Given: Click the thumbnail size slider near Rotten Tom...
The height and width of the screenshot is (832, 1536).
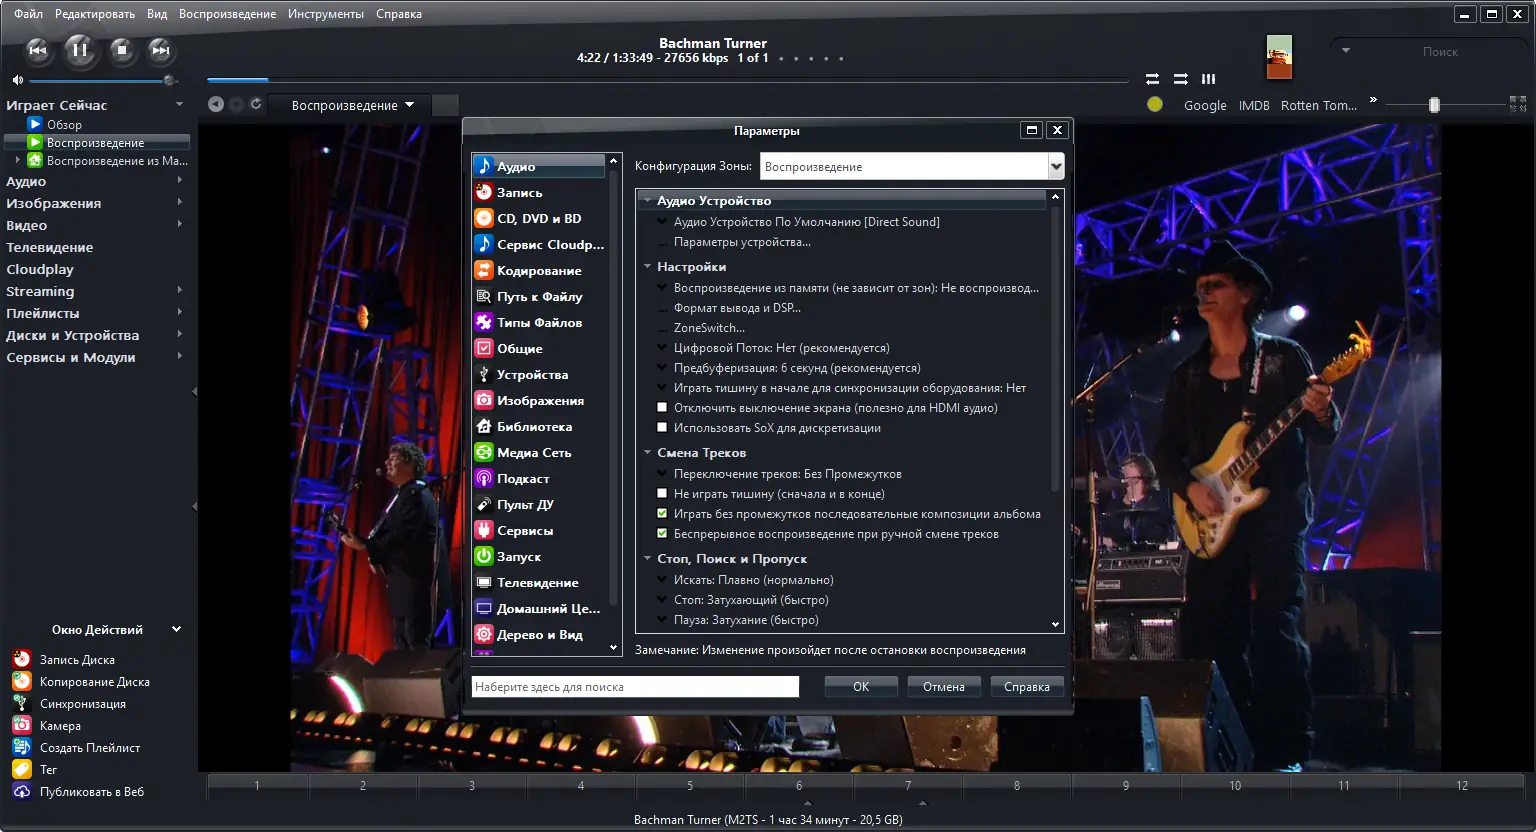Looking at the screenshot, I should pyautogui.click(x=1446, y=104).
